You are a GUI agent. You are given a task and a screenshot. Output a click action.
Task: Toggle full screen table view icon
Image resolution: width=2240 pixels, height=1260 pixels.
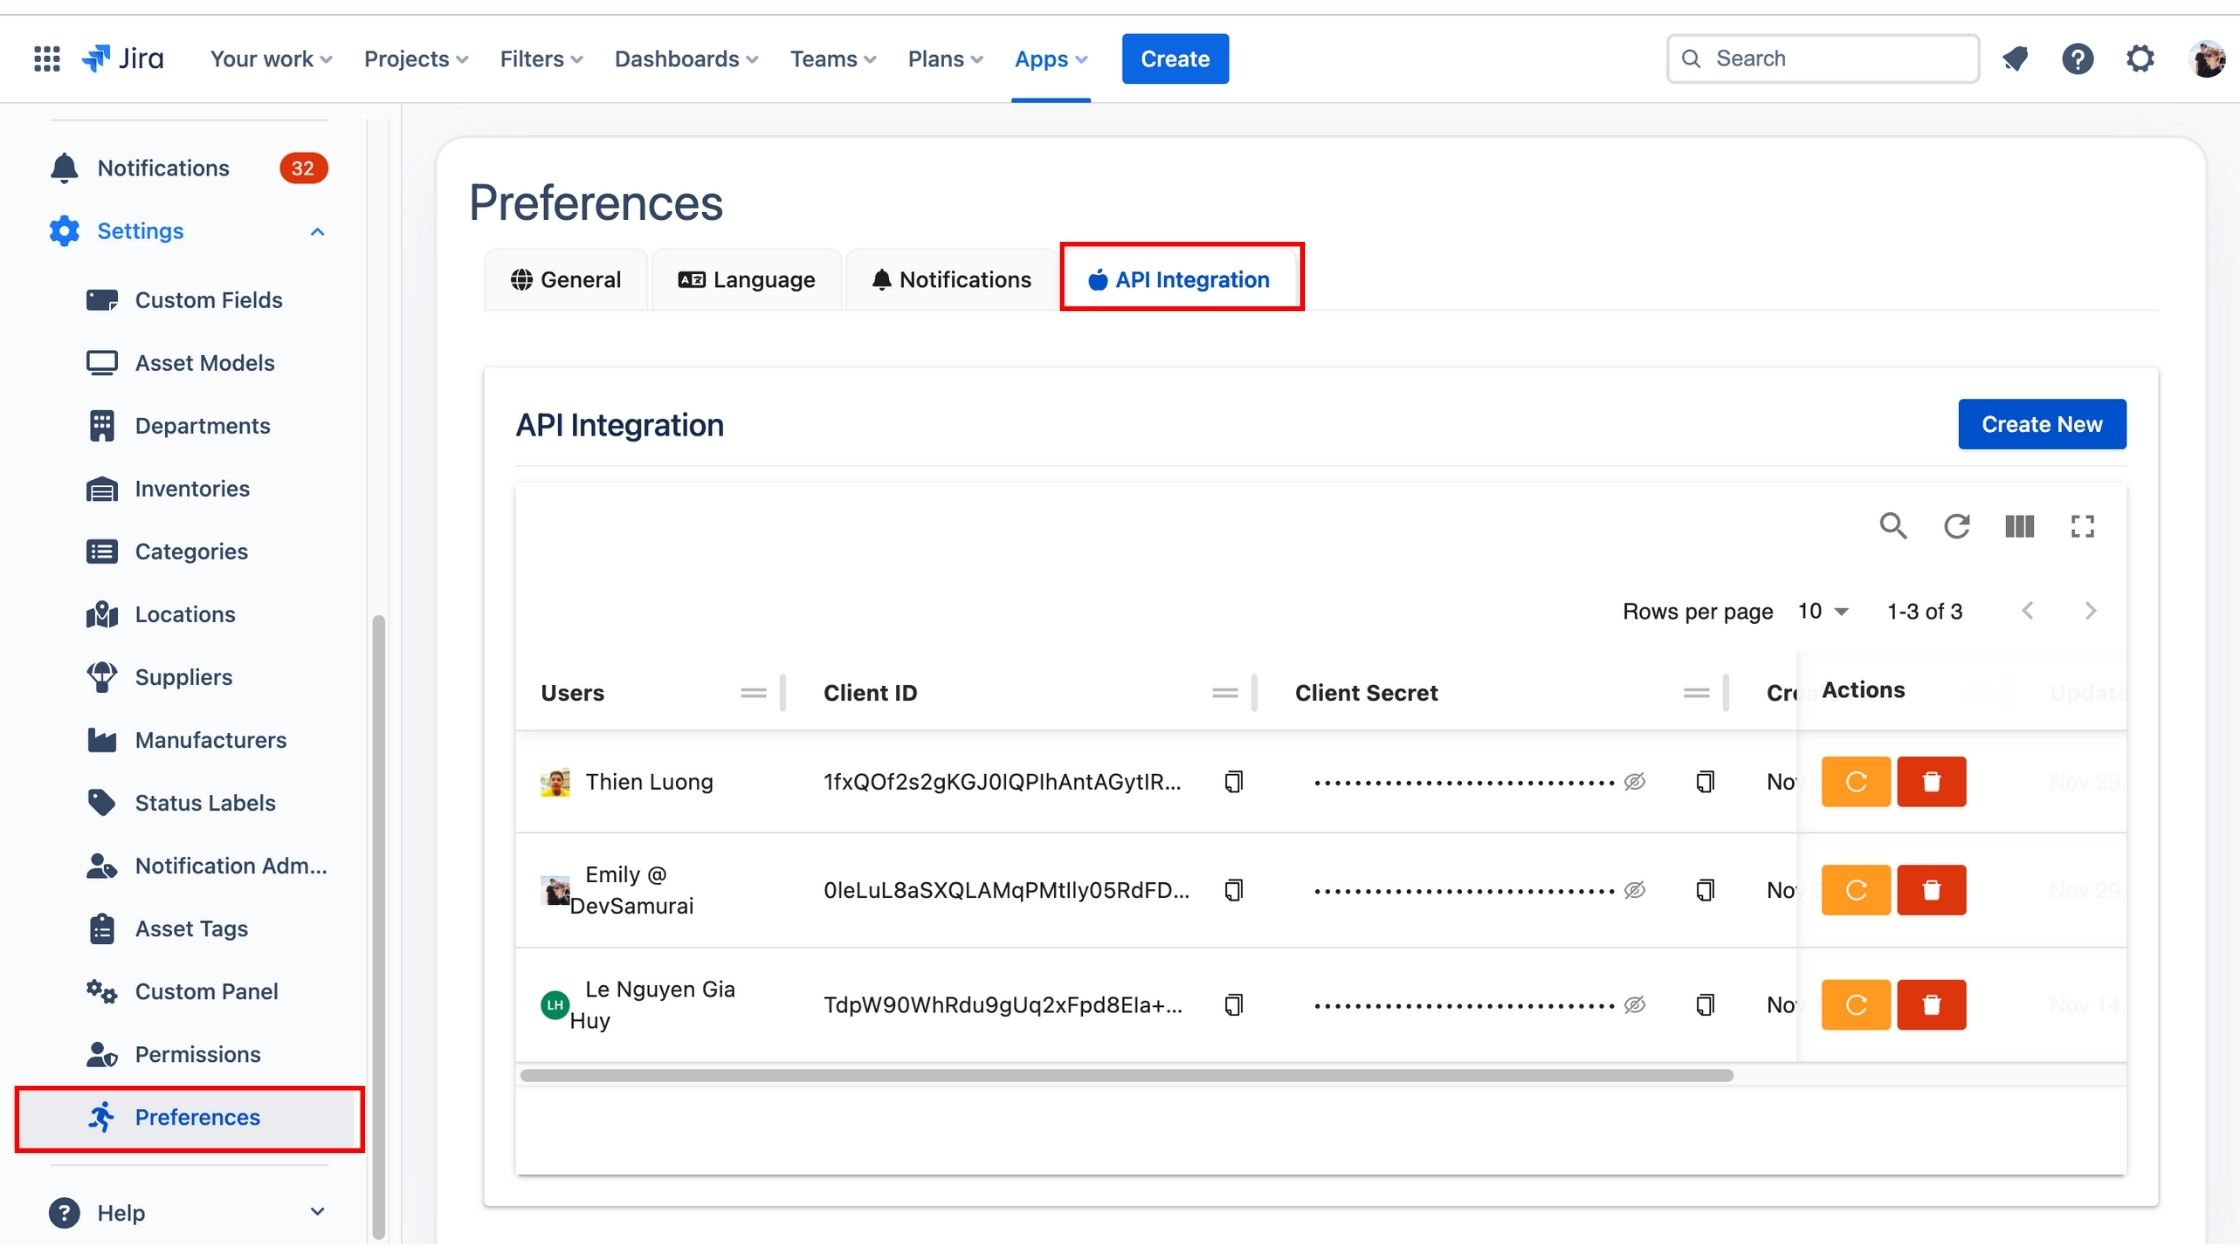pos(2082,526)
